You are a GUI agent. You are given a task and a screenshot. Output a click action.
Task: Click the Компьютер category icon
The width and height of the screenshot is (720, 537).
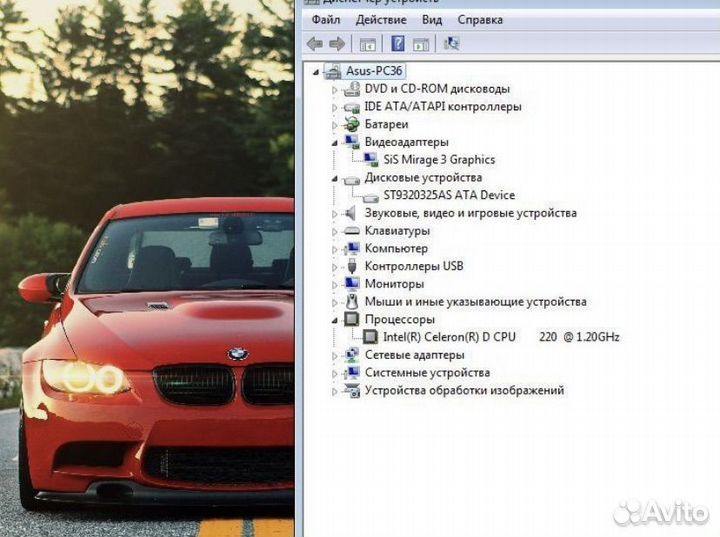[x=352, y=249]
